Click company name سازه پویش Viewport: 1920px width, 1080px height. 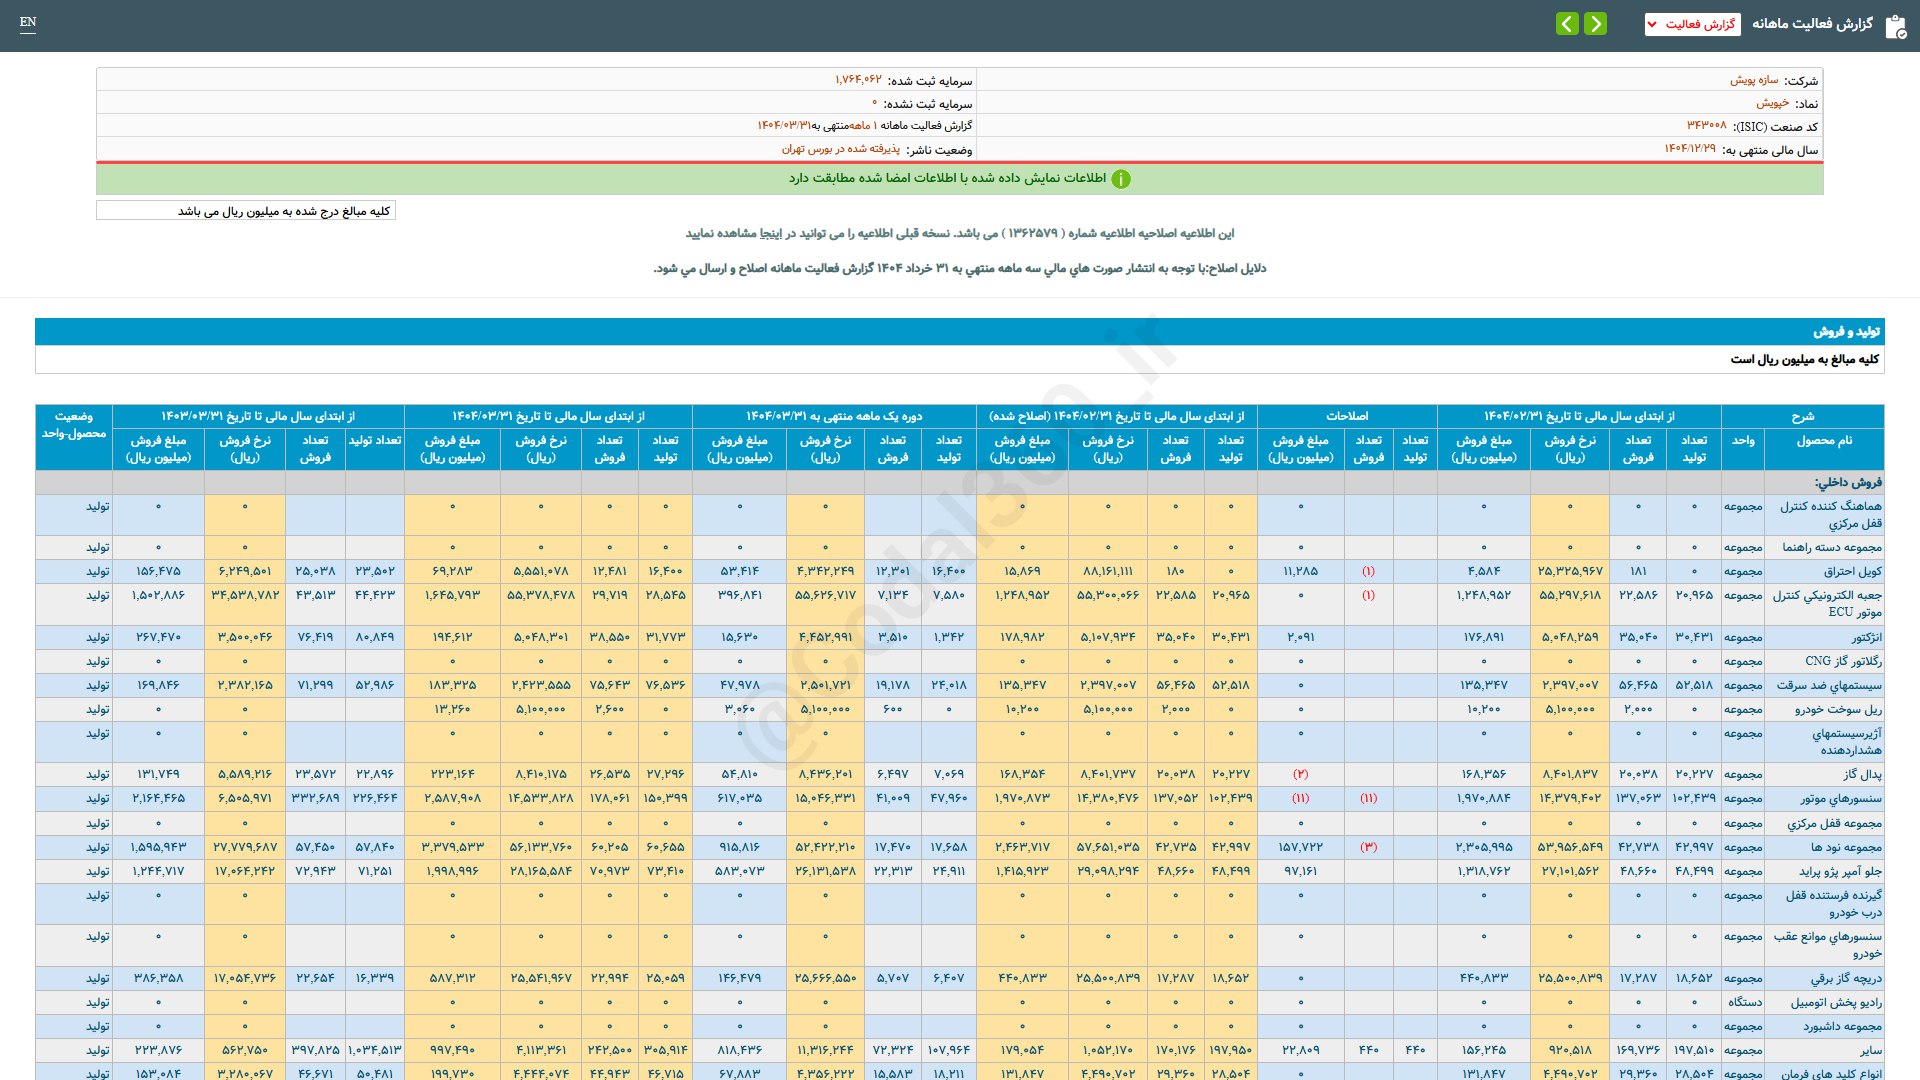pos(1754,80)
